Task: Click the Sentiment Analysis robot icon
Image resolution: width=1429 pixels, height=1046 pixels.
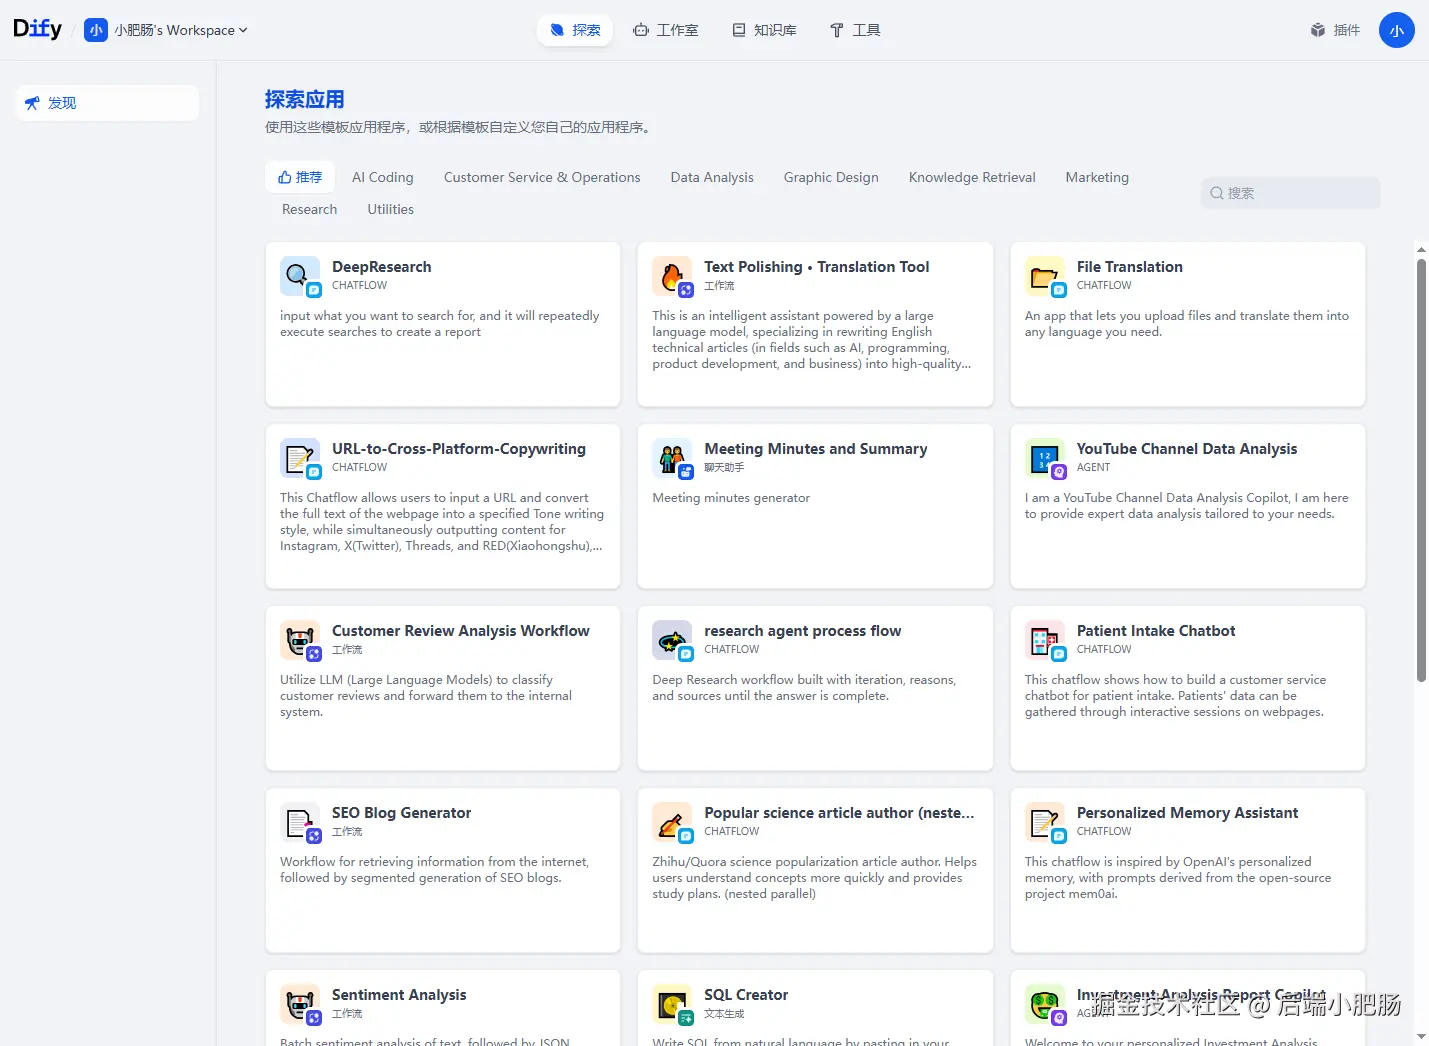Action: tap(300, 1004)
